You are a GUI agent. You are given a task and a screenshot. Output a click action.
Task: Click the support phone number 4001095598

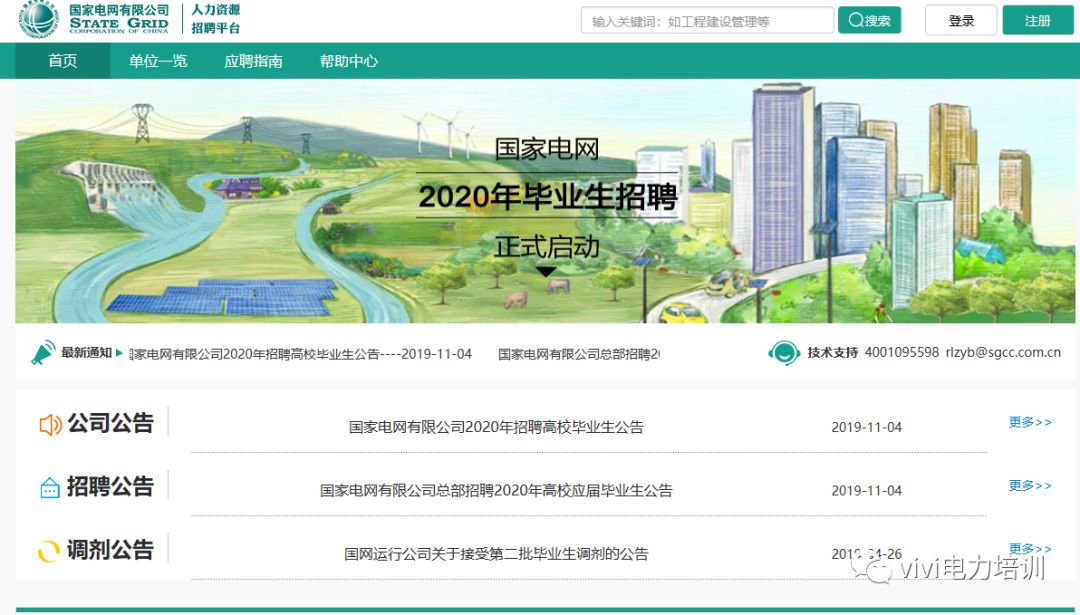click(x=902, y=352)
